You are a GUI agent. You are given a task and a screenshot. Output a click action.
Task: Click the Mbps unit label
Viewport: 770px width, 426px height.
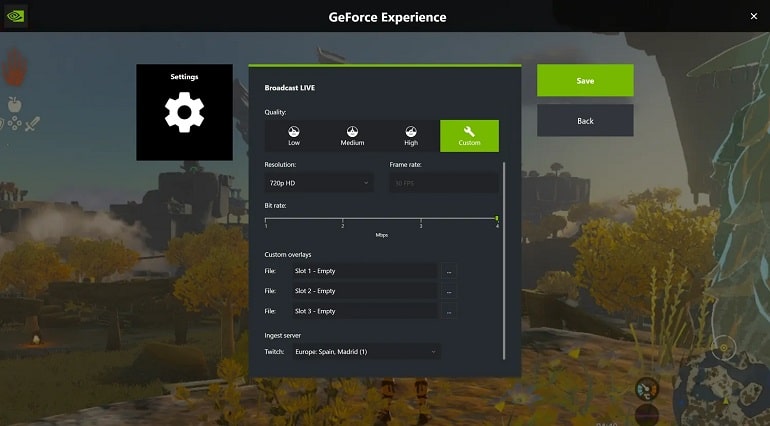pos(382,235)
